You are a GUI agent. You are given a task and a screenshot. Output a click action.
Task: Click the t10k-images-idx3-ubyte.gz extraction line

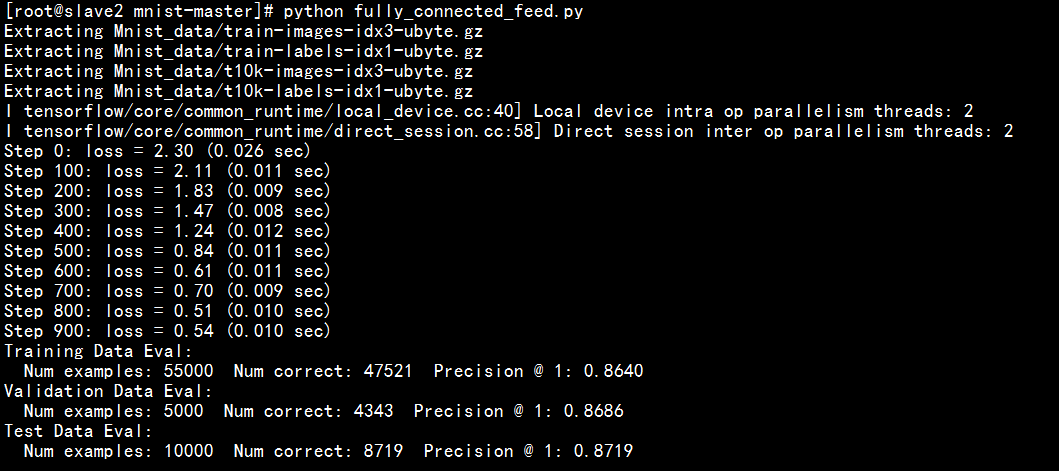click(x=238, y=71)
